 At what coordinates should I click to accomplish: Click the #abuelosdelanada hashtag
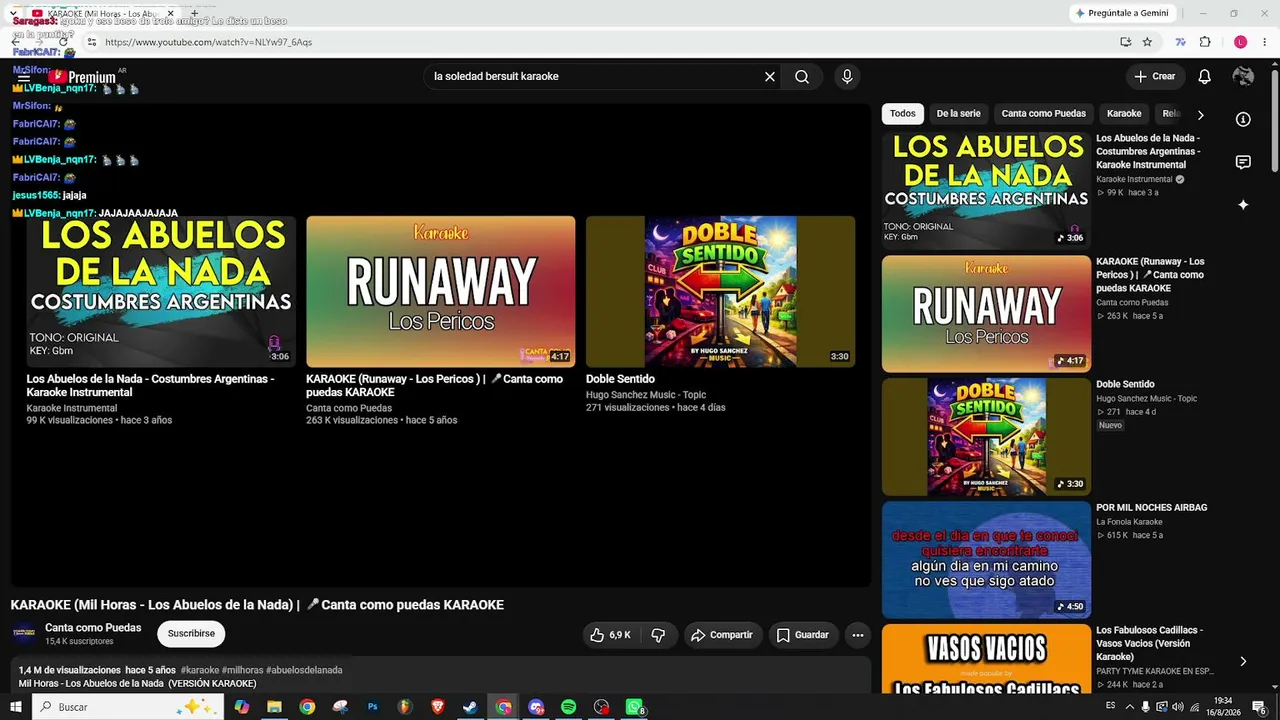[304, 670]
